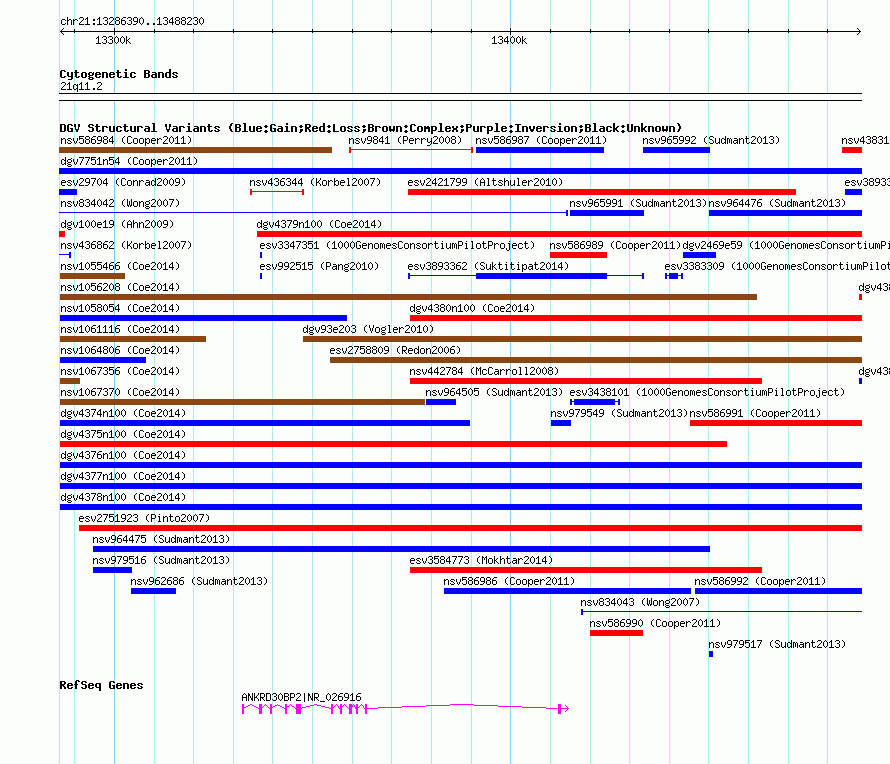
Task: Click the chr21:13286390..13488230 region label
Action: tap(132, 21)
